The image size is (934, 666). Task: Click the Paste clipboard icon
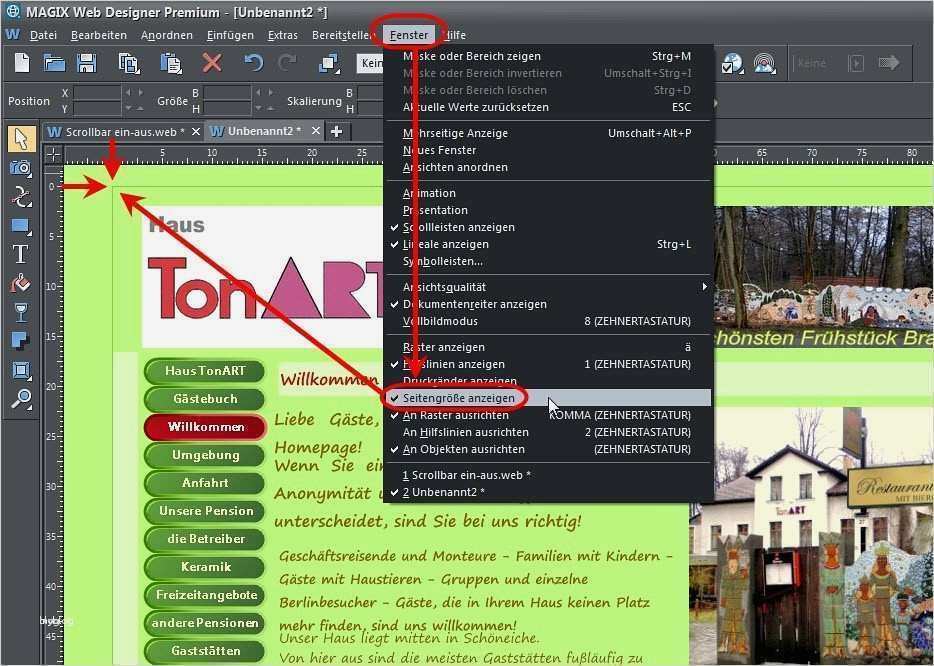pos(170,63)
